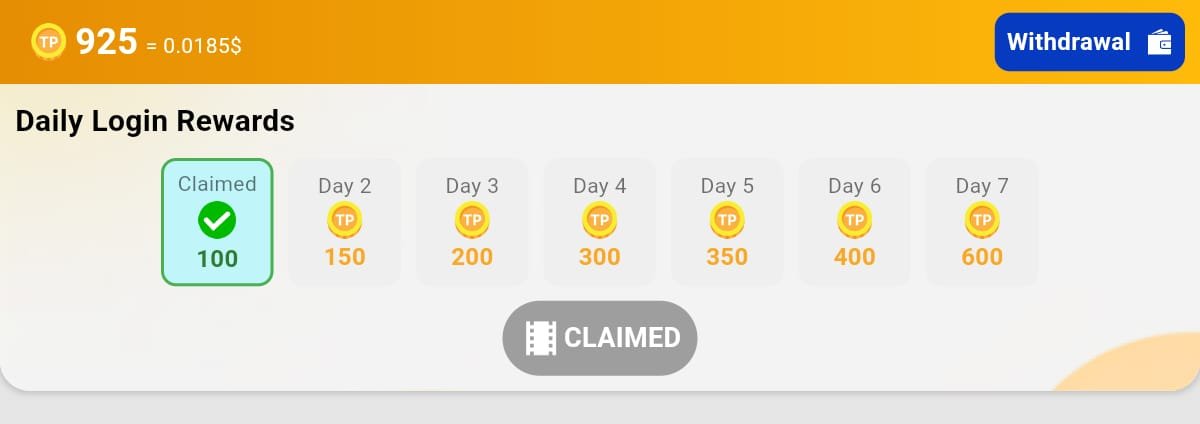
Task: Open the Withdrawal page
Action: coord(1090,42)
